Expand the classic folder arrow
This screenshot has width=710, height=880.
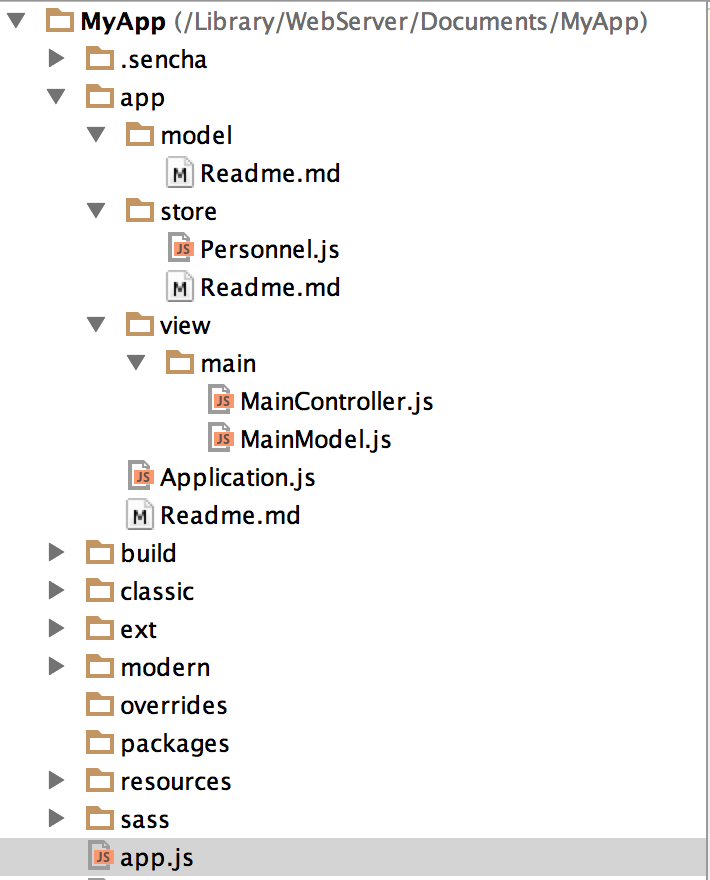pyautogui.click(x=56, y=591)
